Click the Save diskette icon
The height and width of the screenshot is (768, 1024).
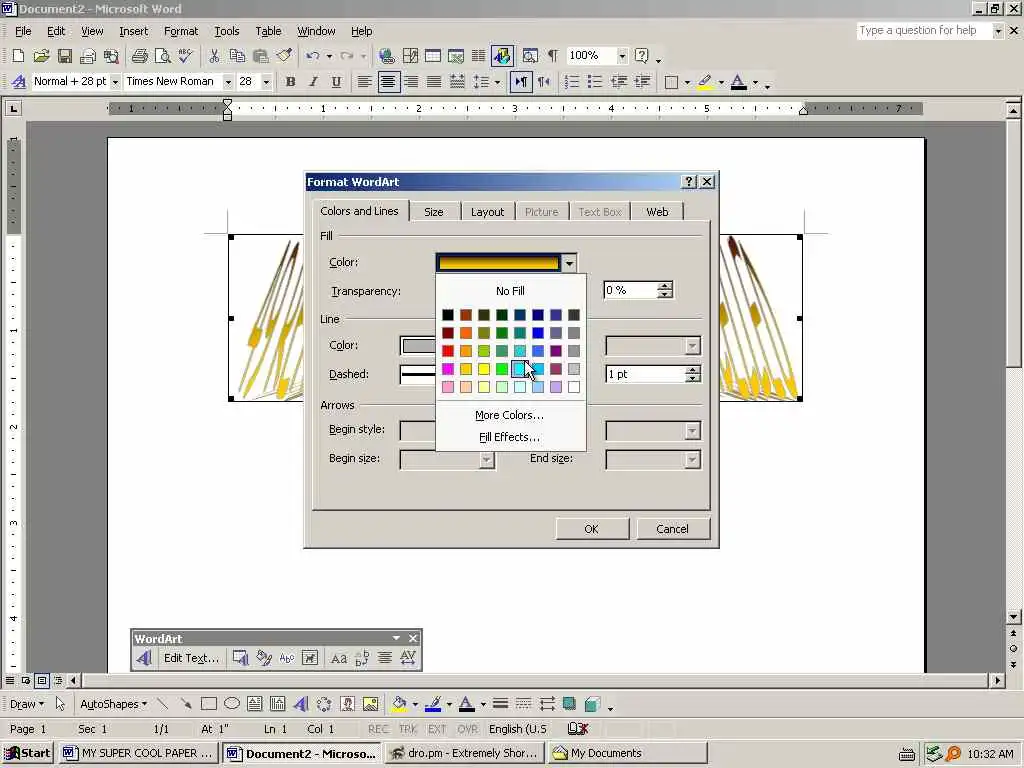point(65,56)
